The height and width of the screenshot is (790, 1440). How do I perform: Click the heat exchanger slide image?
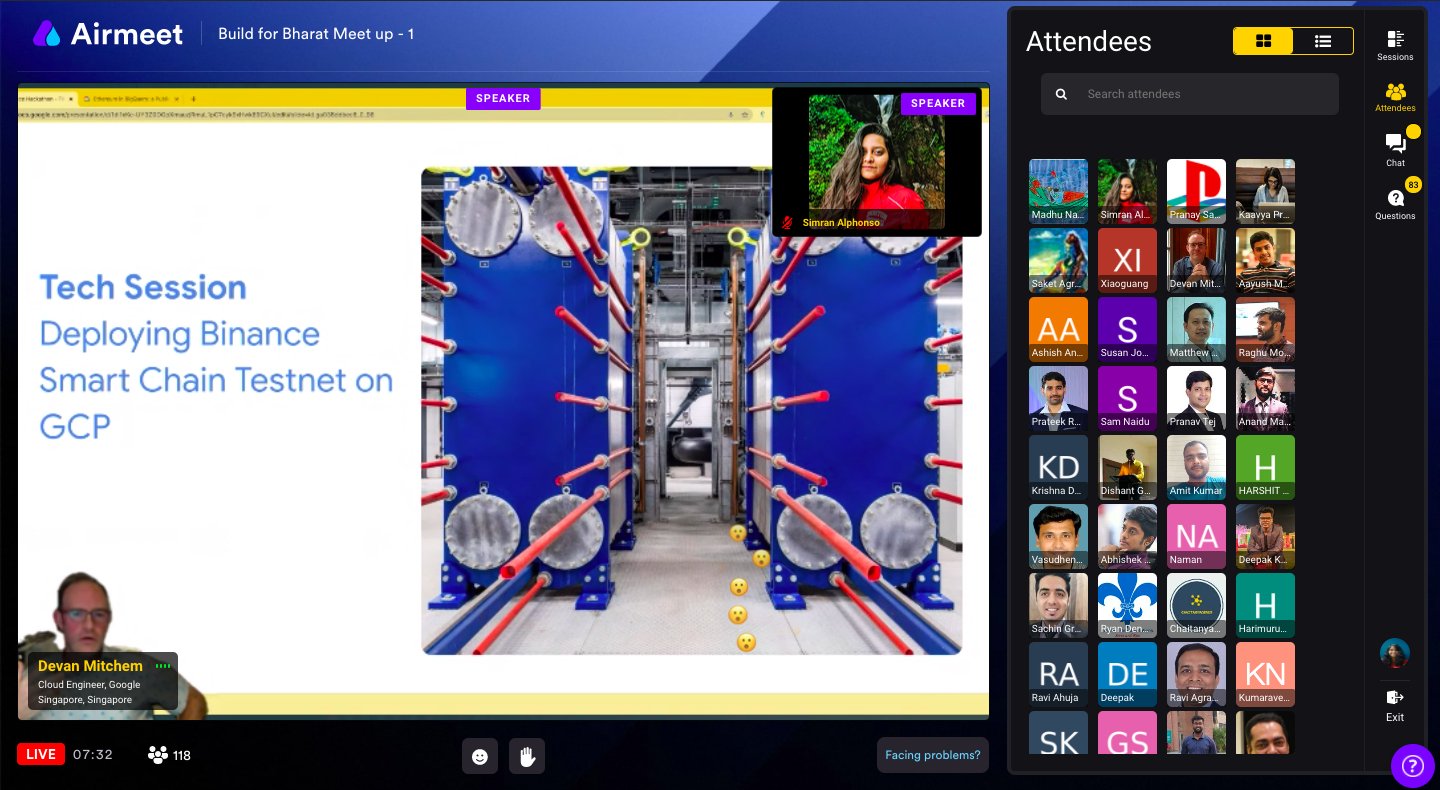click(692, 411)
